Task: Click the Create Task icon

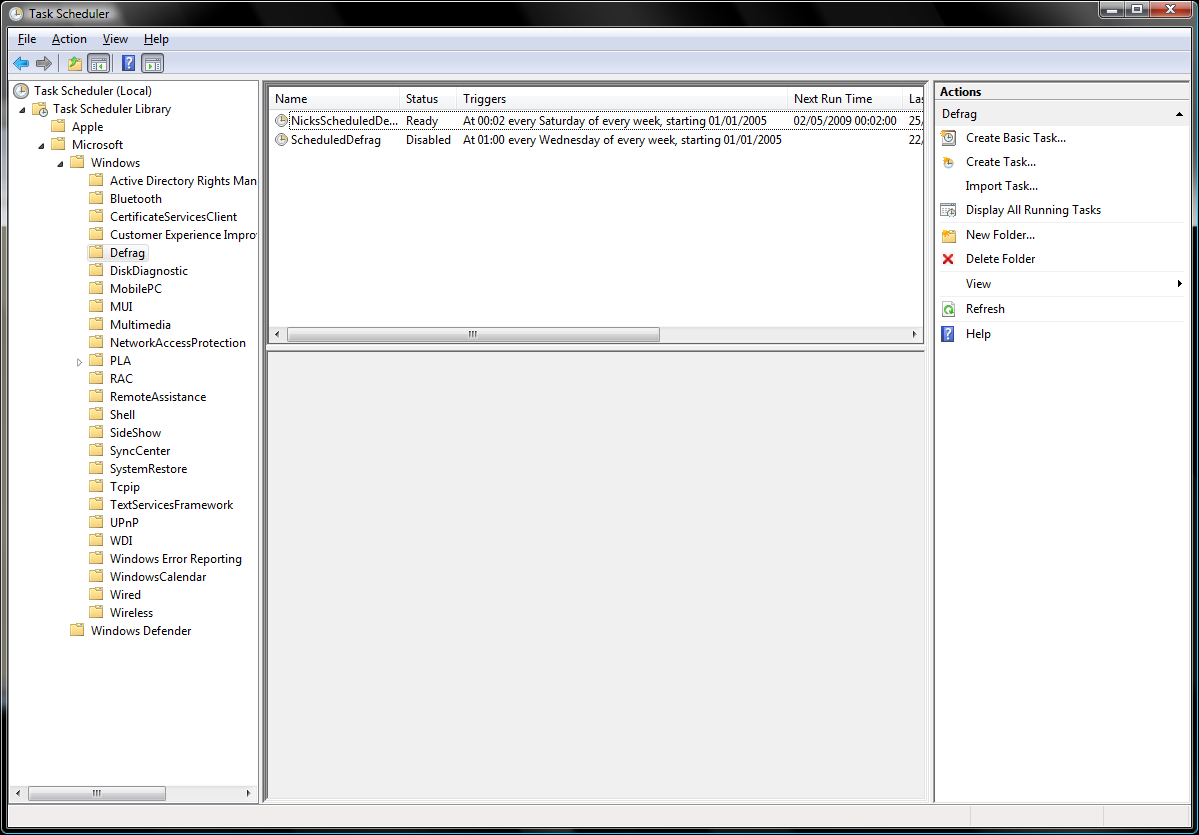Action: (948, 162)
